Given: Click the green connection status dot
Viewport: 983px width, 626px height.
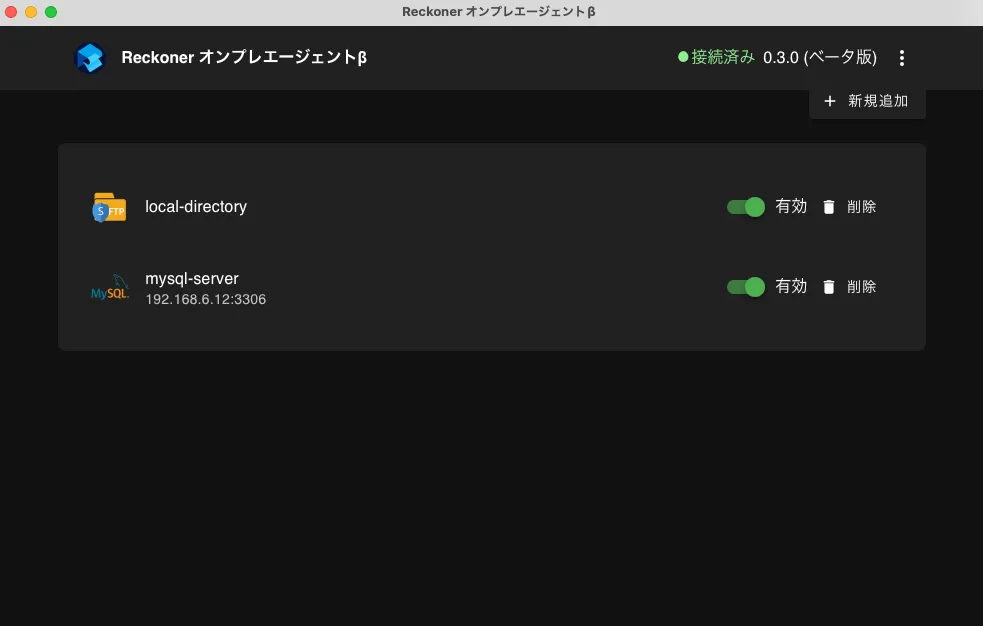Looking at the screenshot, I should 683,57.
